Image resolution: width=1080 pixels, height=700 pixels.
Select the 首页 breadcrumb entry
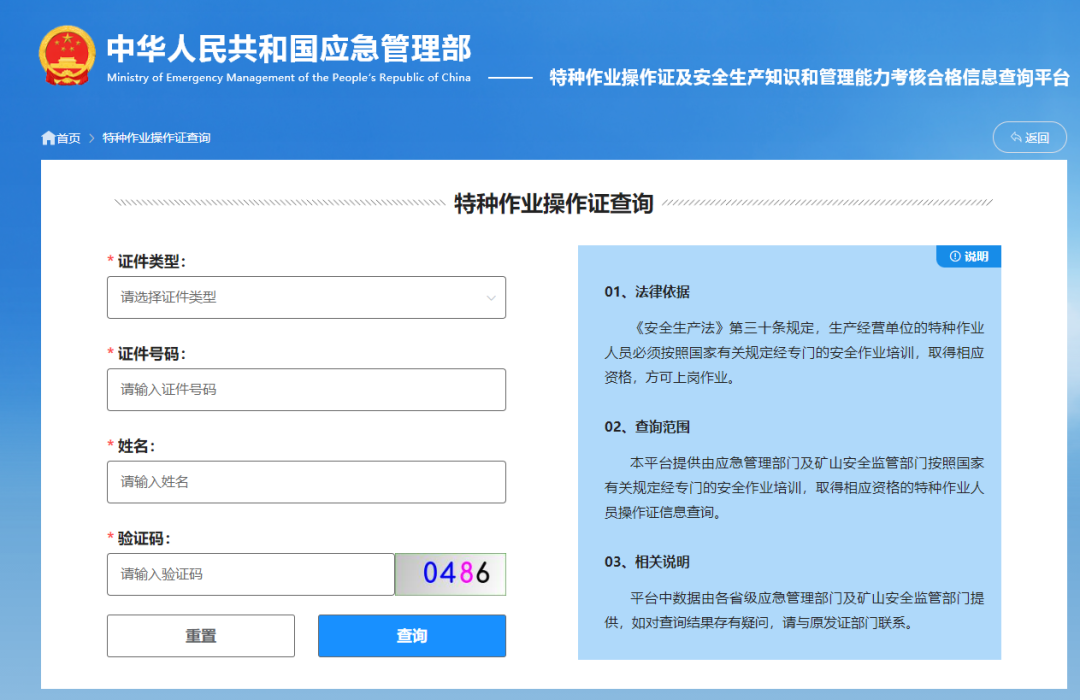pyautogui.click(x=65, y=137)
